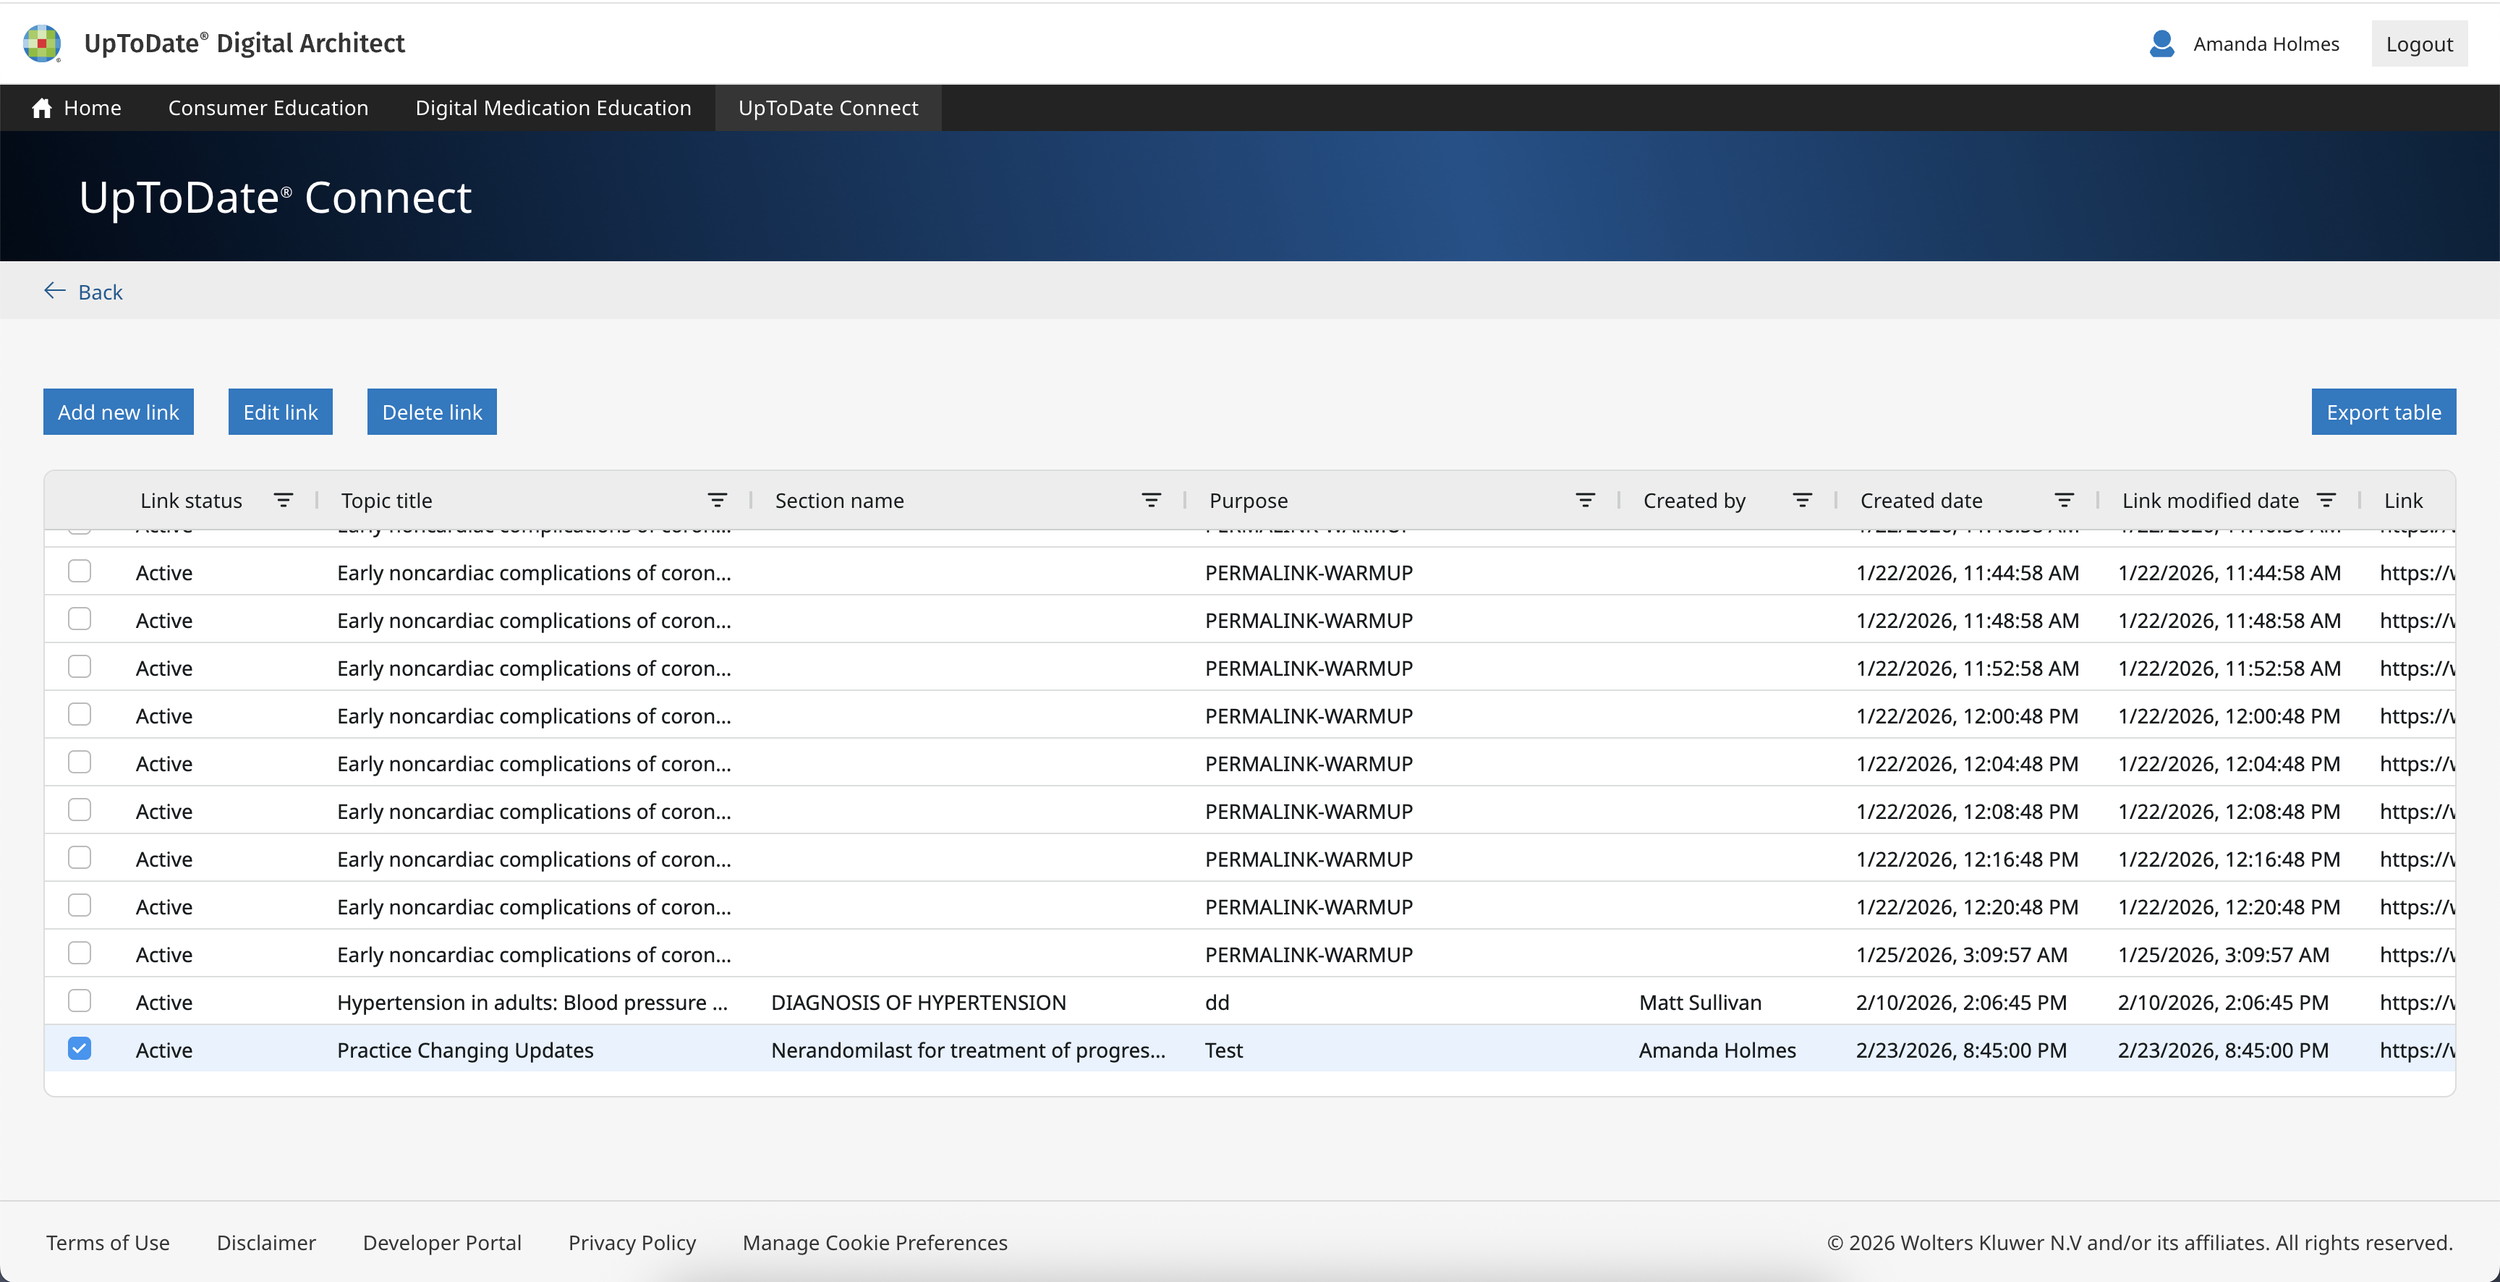Tick checkbox for row created 1/22/2026, 11:48:58 AM
The height and width of the screenshot is (1282, 2500).
click(79, 619)
